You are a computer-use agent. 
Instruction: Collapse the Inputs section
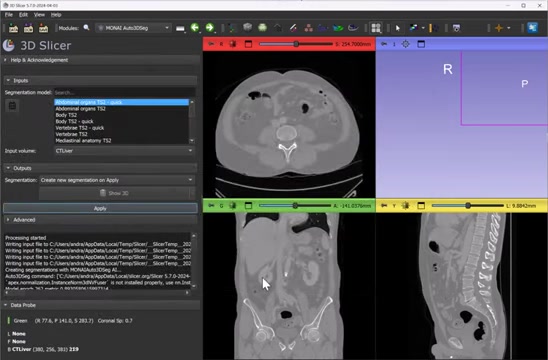[x=101, y=80]
